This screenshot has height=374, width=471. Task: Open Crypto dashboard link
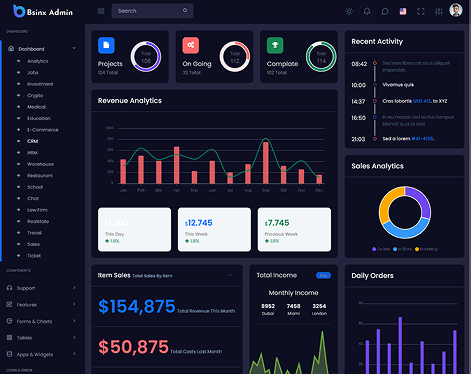click(35, 95)
